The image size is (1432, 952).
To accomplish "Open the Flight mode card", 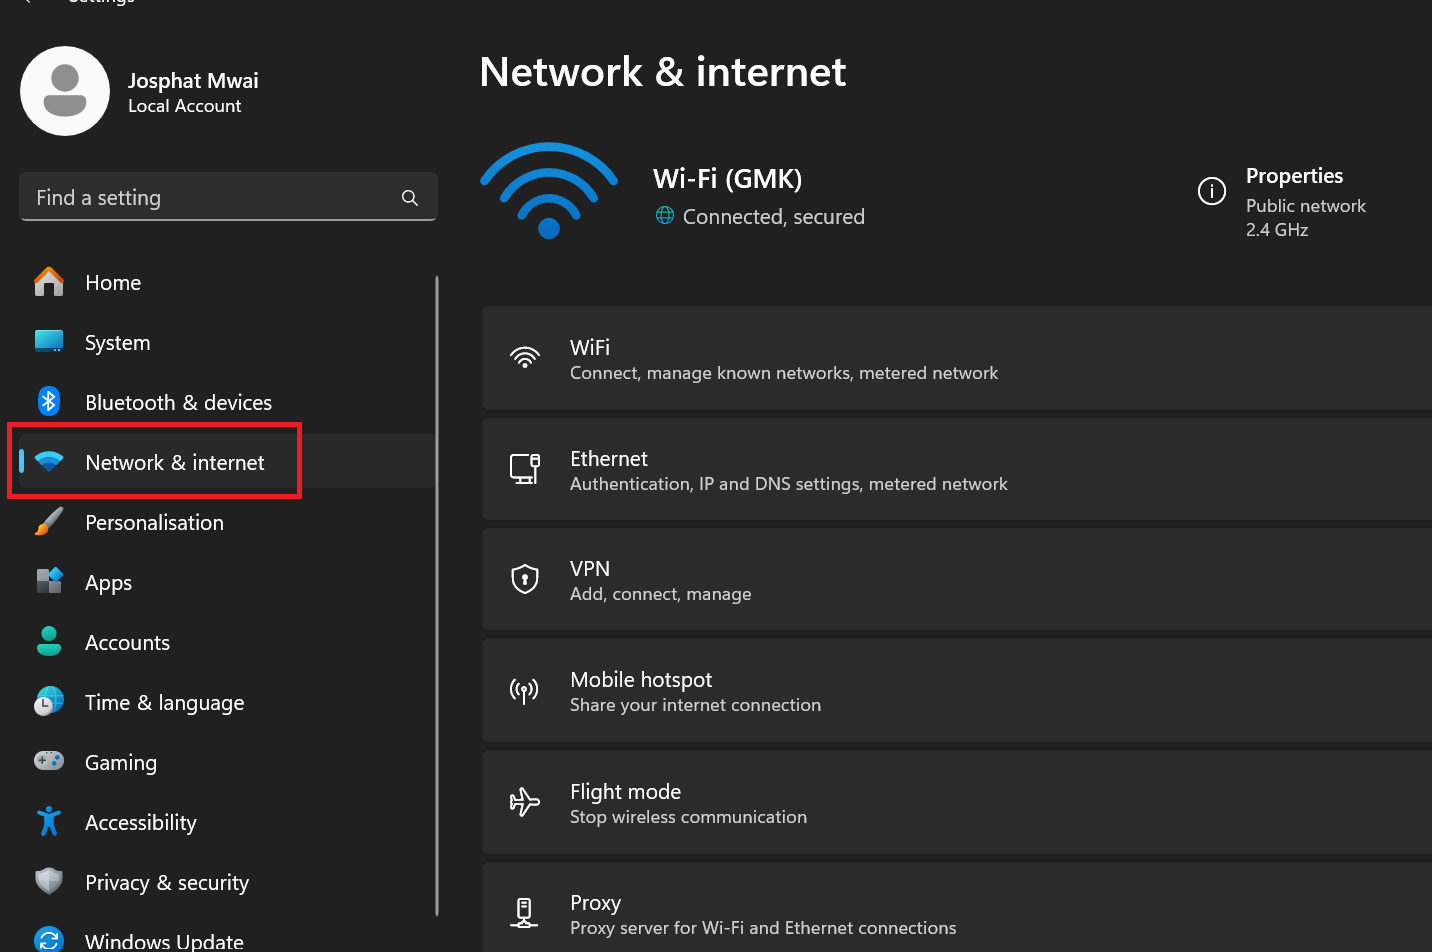I will point(957,802).
